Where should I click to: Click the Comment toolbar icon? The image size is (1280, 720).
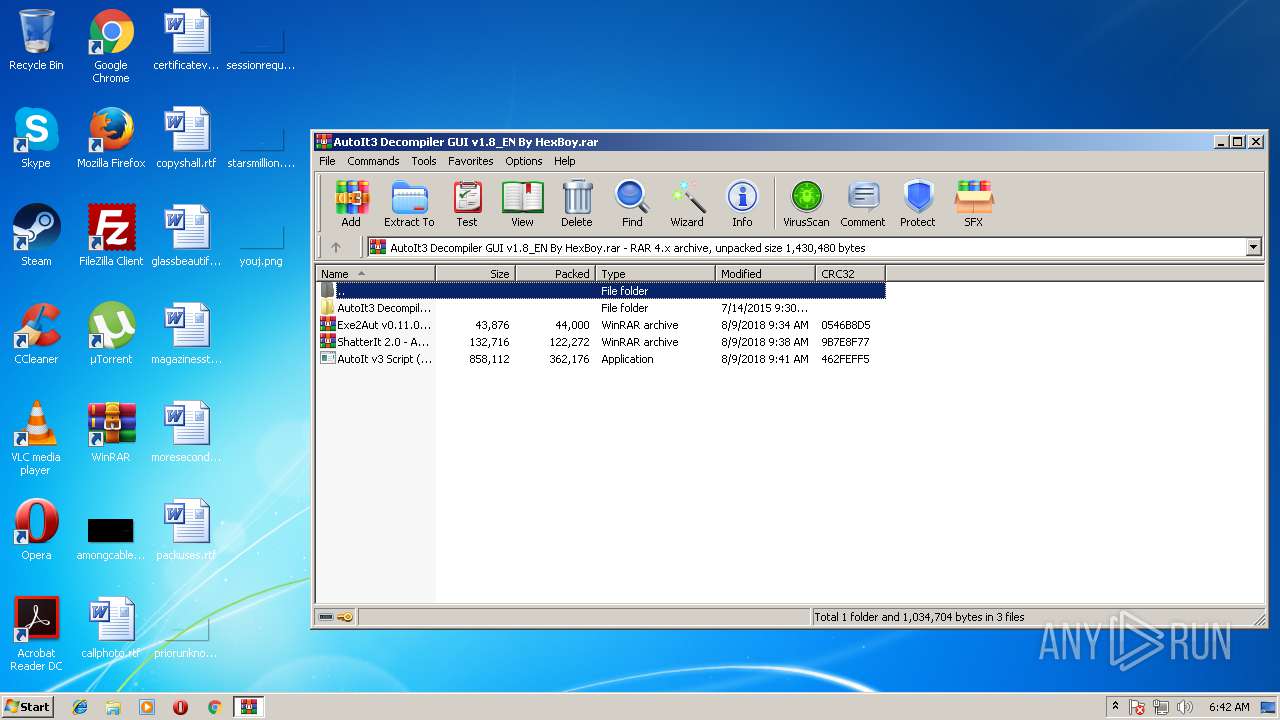click(862, 204)
